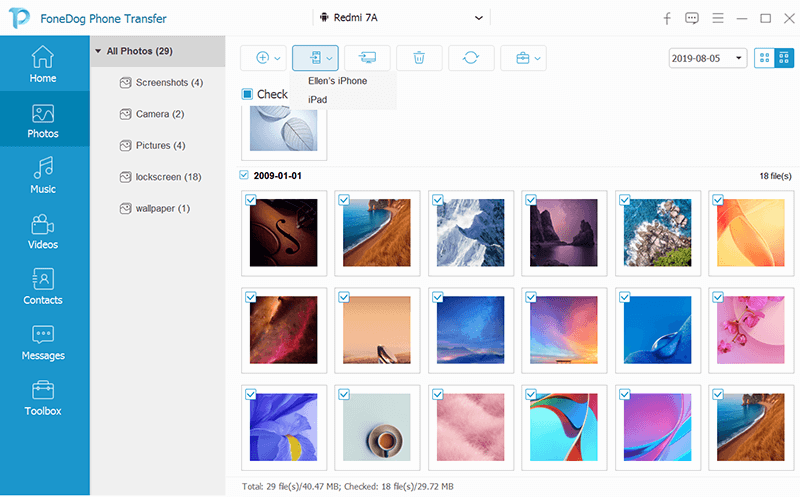The image size is (800, 497).
Task: Open the Messages section
Action: tap(43, 342)
